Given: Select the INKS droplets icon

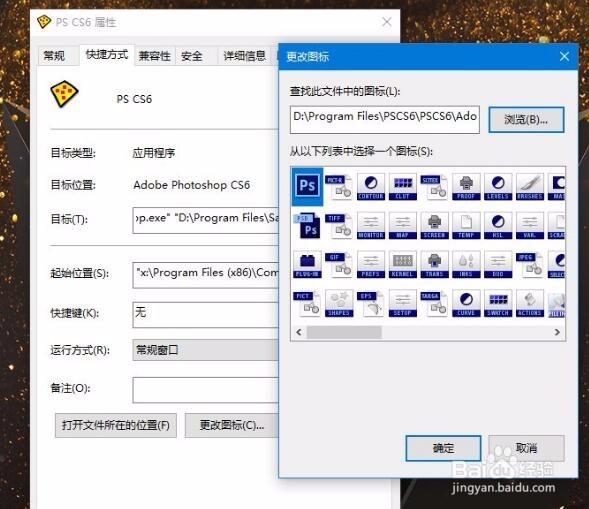Looking at the screenshot, I should (x=466, y=264).
